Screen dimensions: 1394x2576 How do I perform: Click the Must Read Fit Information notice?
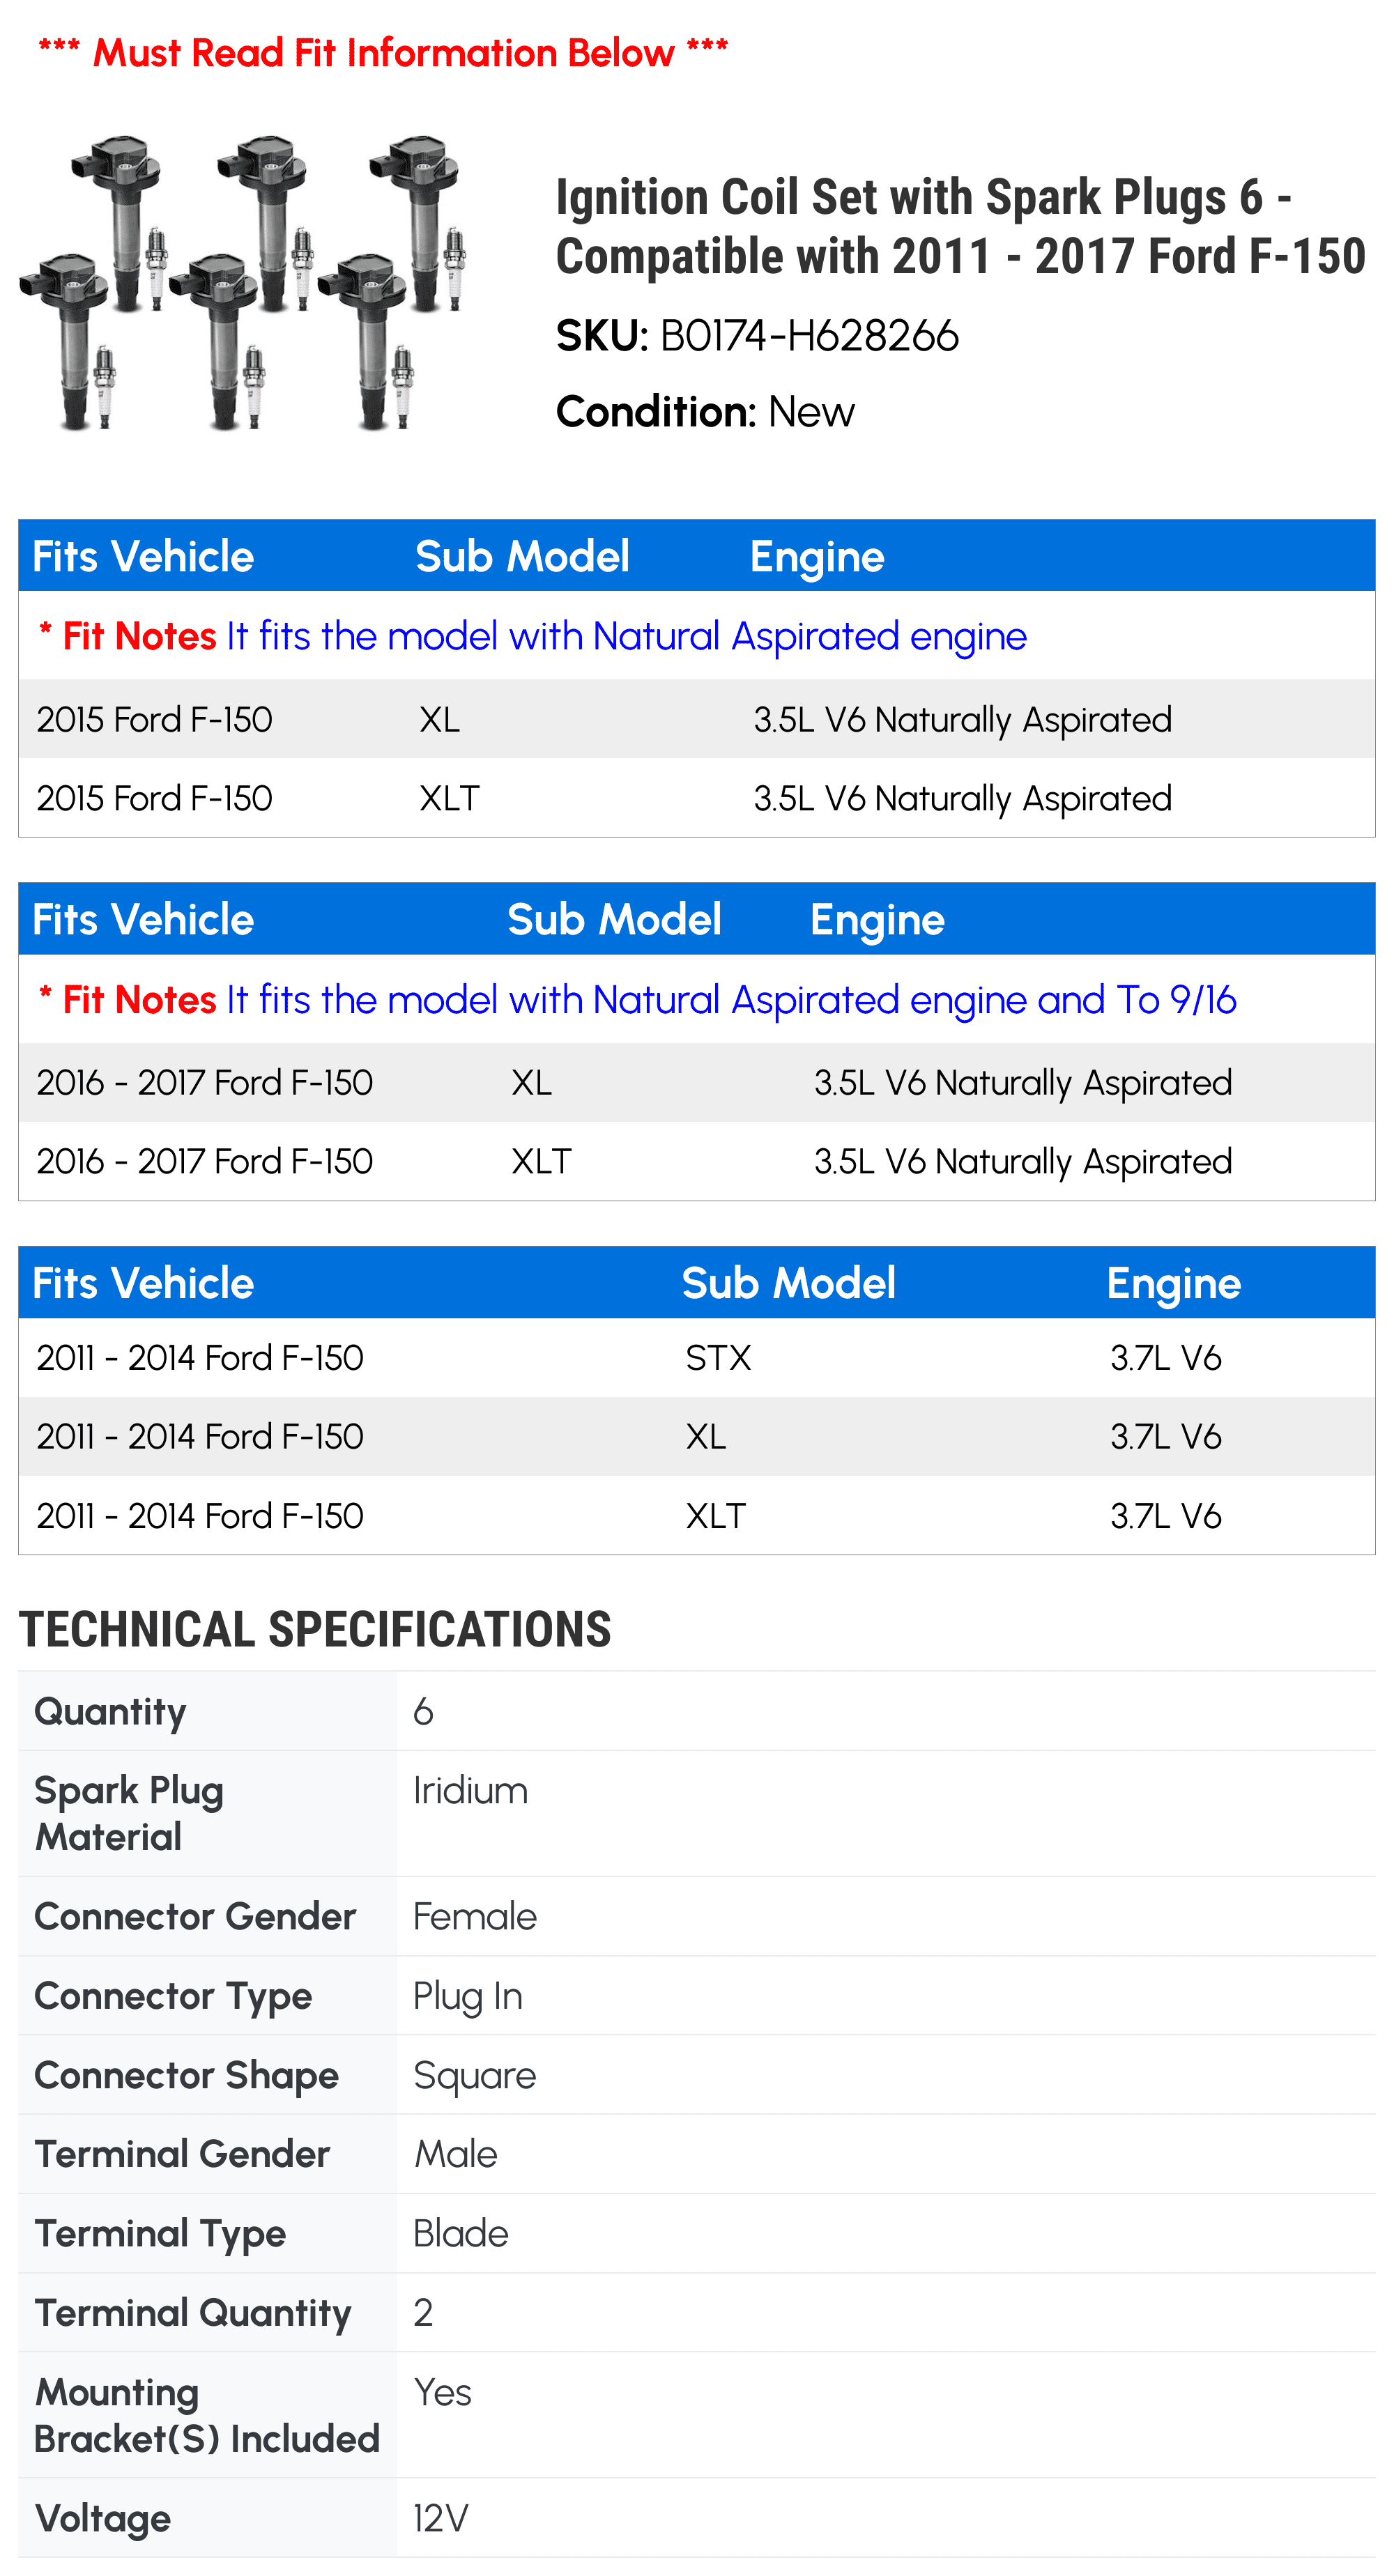tap(383, 52)
